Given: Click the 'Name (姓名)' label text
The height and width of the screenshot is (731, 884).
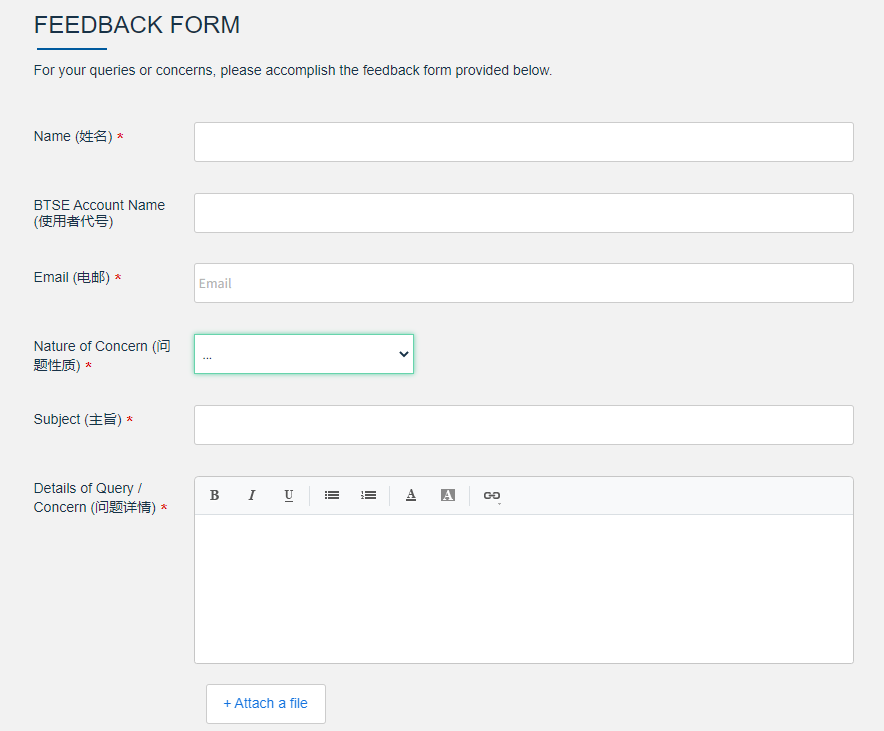Looking at the screenshot, I should 73,136.
